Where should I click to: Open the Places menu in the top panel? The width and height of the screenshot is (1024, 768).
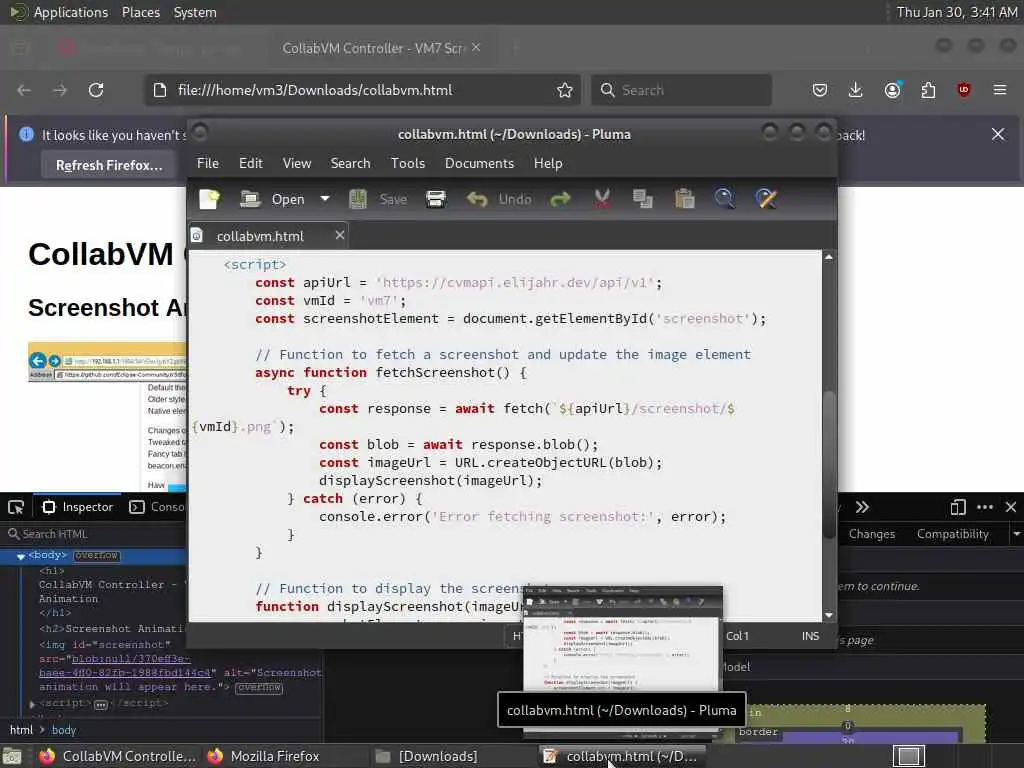pos(140,12)
